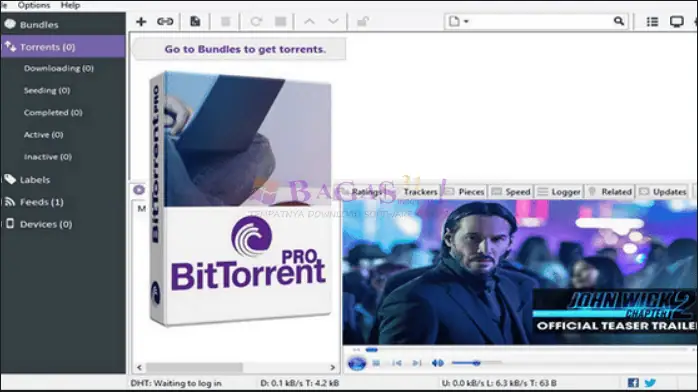Click horizontal scrollbar left arrow
Screen dimensions: 698x392
click(x=139, y=368)
